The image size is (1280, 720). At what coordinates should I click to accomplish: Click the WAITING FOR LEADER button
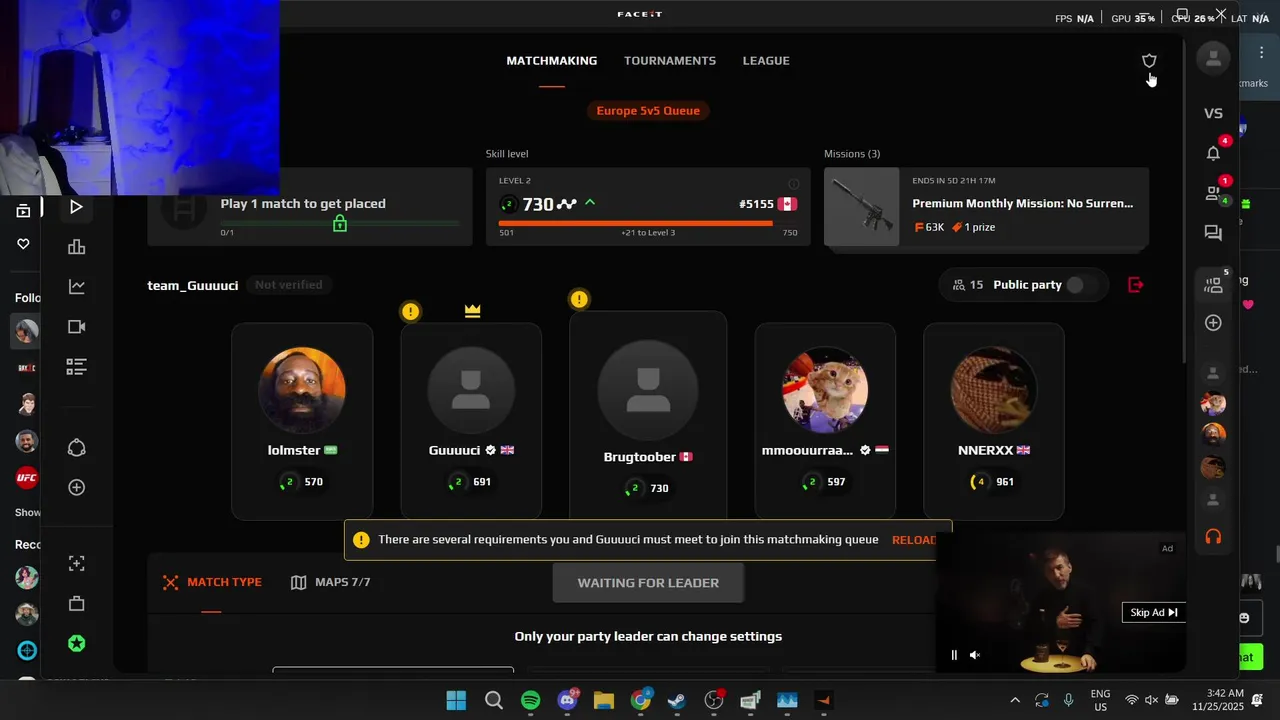648,583
